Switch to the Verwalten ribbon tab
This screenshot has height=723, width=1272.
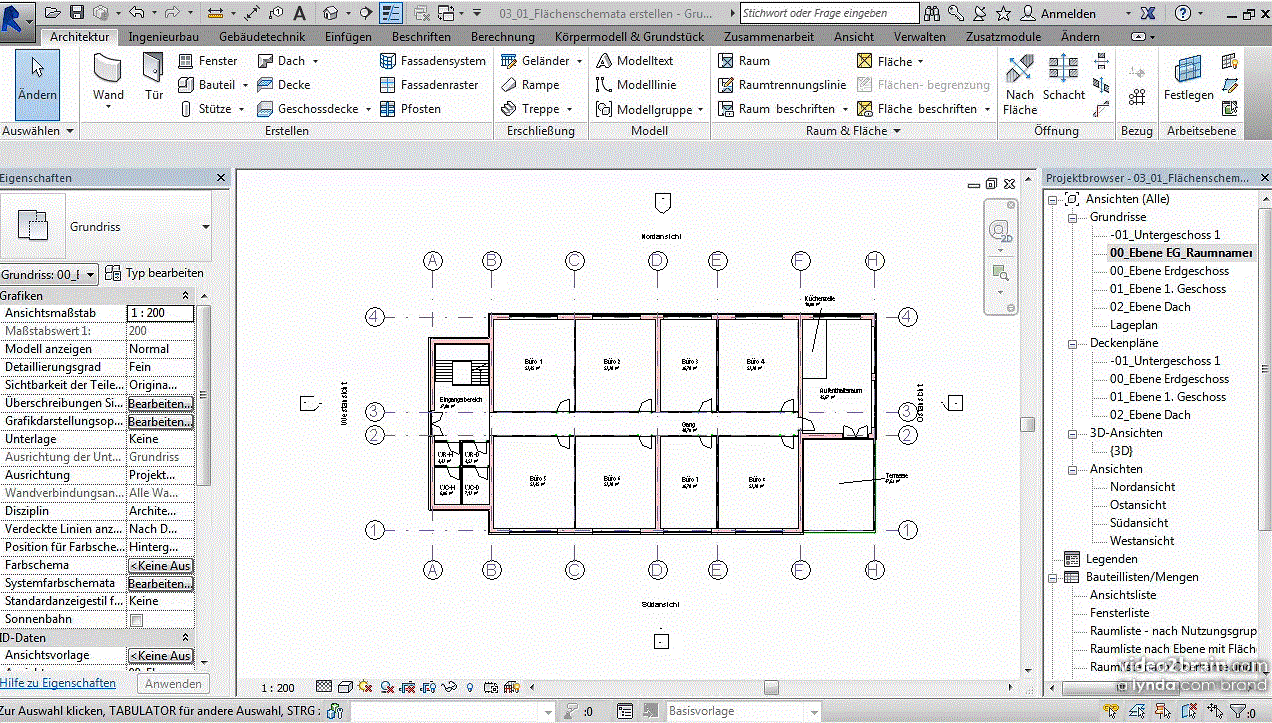pos(920,37)
